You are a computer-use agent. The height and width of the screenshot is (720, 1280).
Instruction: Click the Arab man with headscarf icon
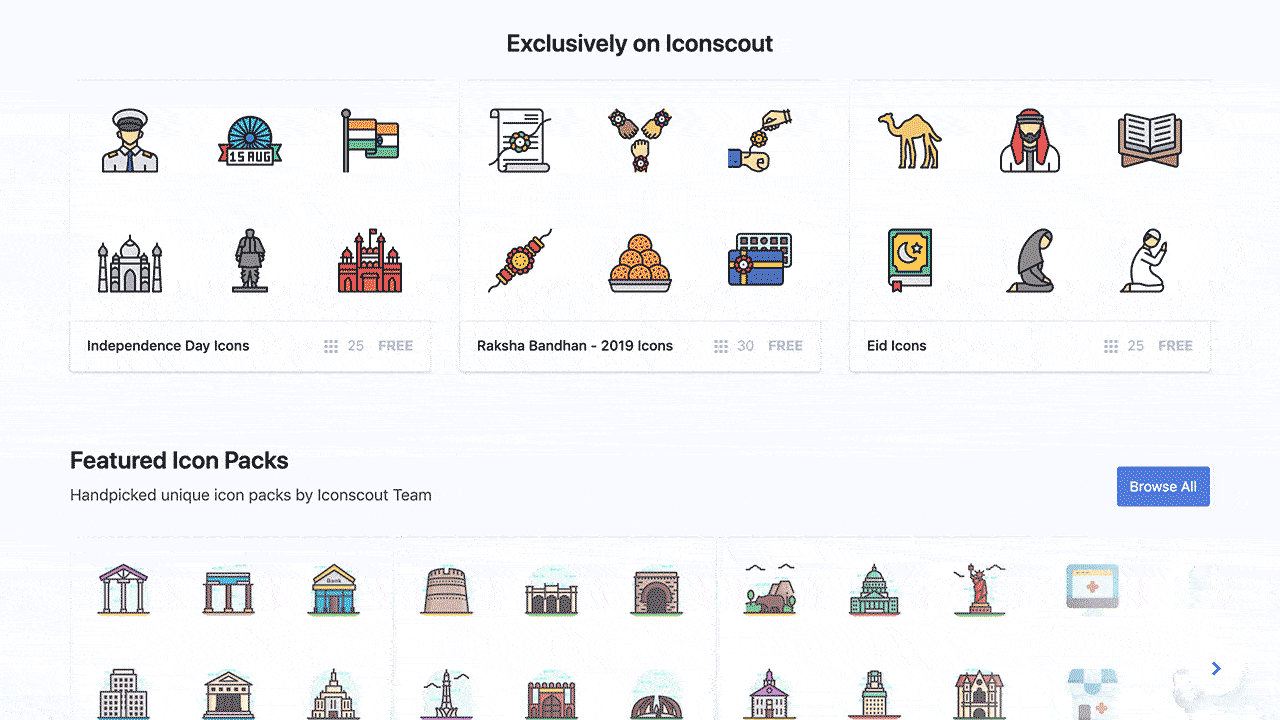[x=1030, y=141]
